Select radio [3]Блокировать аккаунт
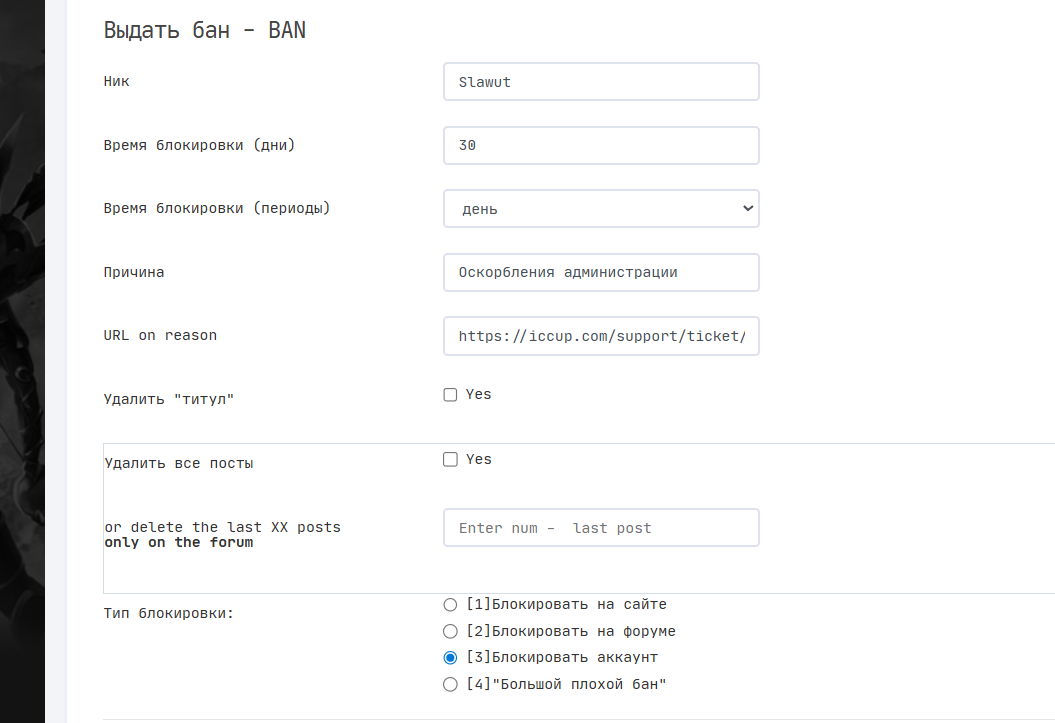1055x723 pixels. click(x=450, y=658)
